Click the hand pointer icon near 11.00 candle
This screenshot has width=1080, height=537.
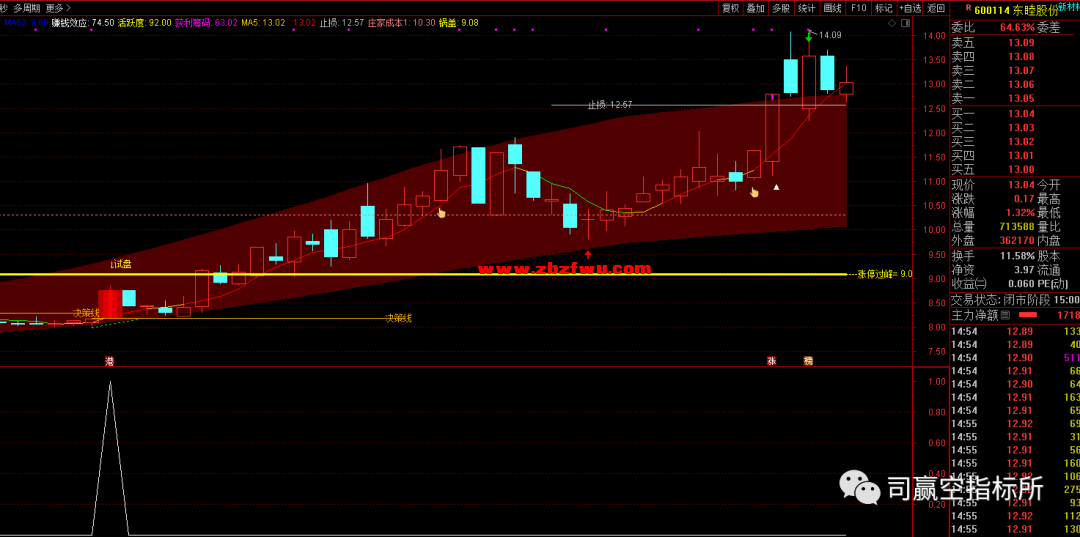[754, 192]
